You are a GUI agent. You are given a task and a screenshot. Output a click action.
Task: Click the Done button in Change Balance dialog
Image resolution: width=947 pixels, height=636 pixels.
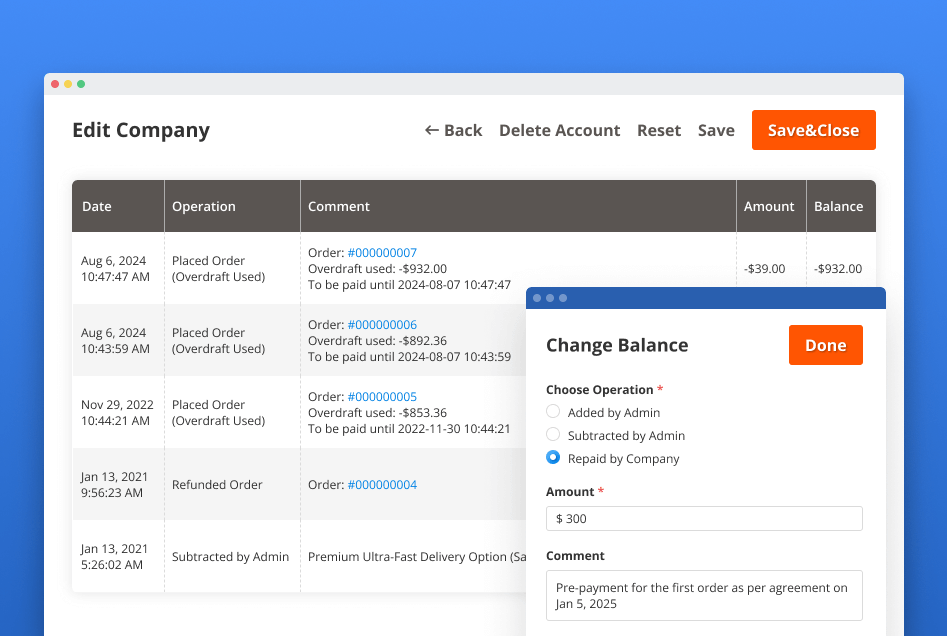(825, 344)
